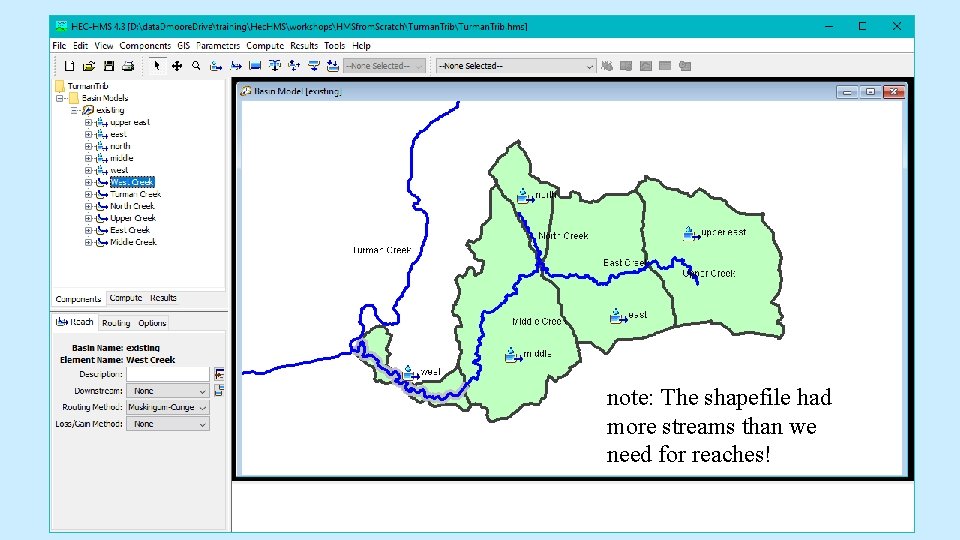Expand the Turman Creek tree node
Screen dimensions: 960x540
point(88,194)
